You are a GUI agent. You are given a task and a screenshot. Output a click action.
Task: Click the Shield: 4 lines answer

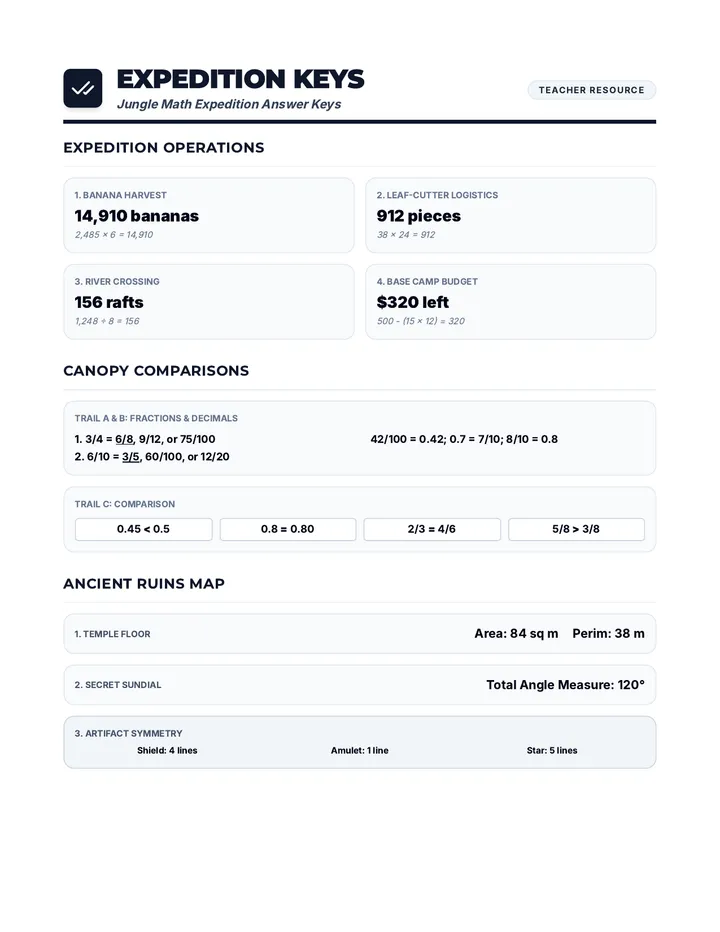167,751
